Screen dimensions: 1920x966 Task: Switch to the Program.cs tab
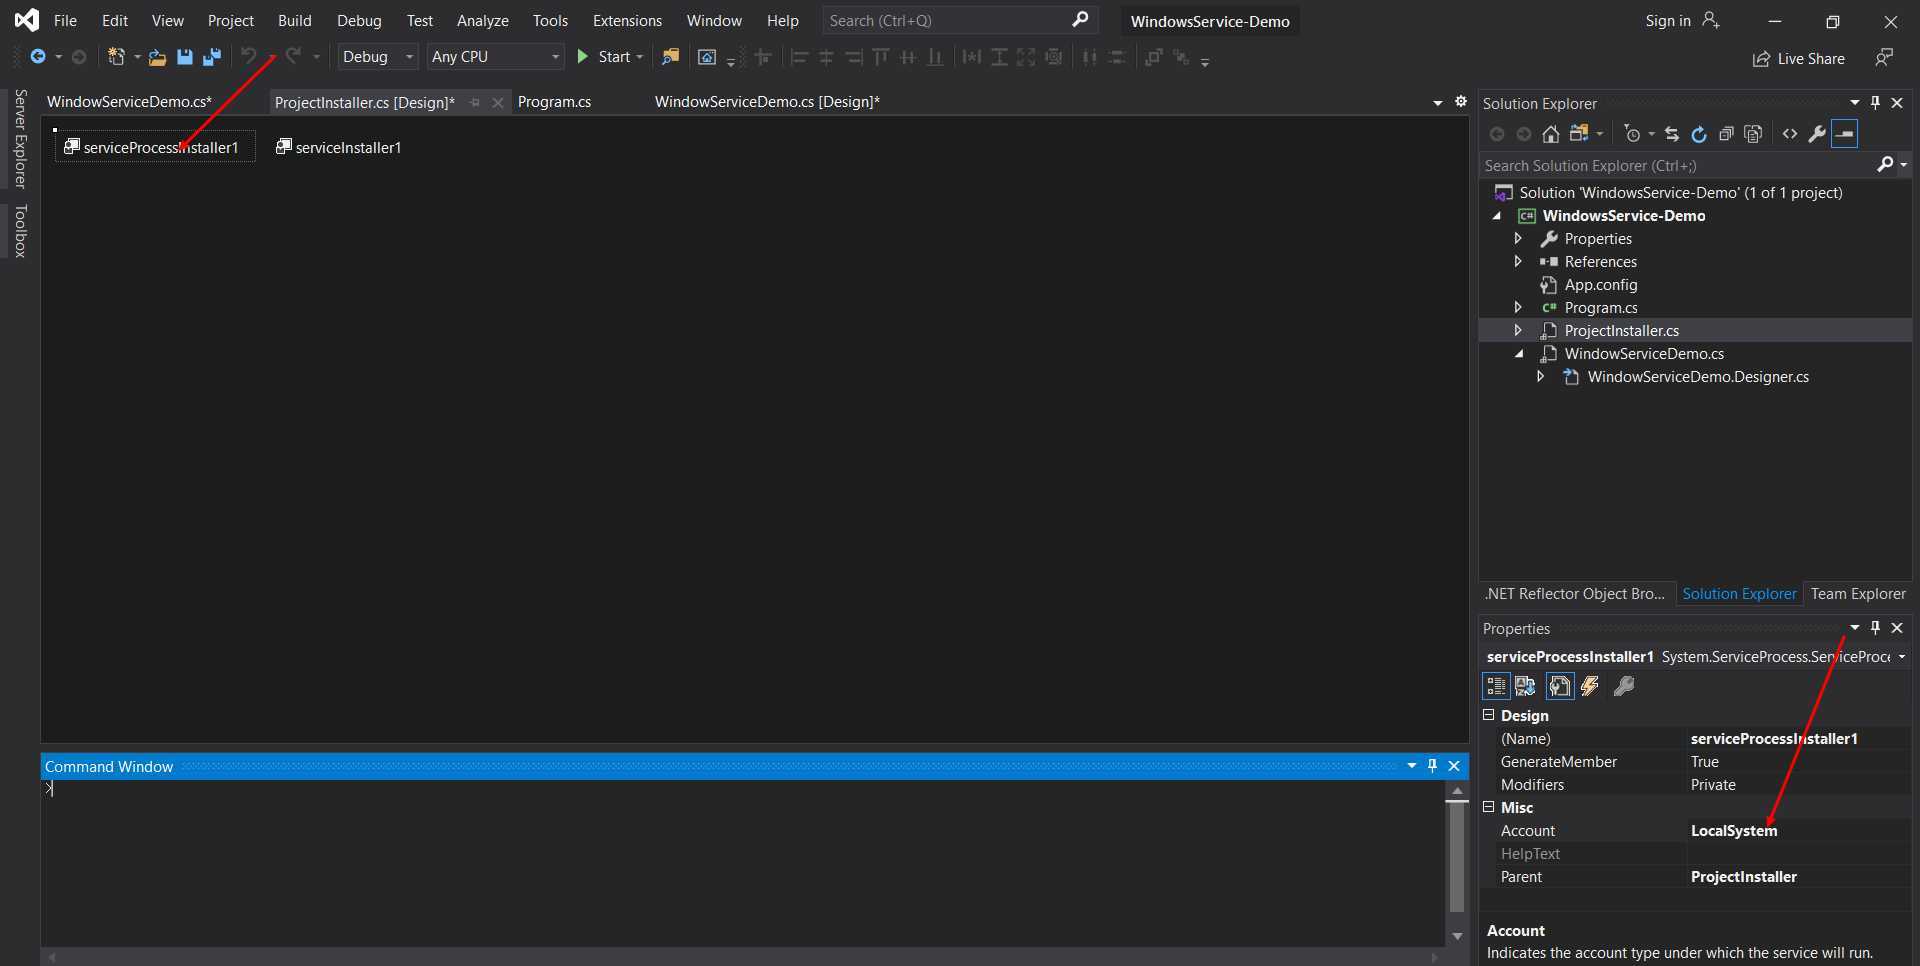554,102
